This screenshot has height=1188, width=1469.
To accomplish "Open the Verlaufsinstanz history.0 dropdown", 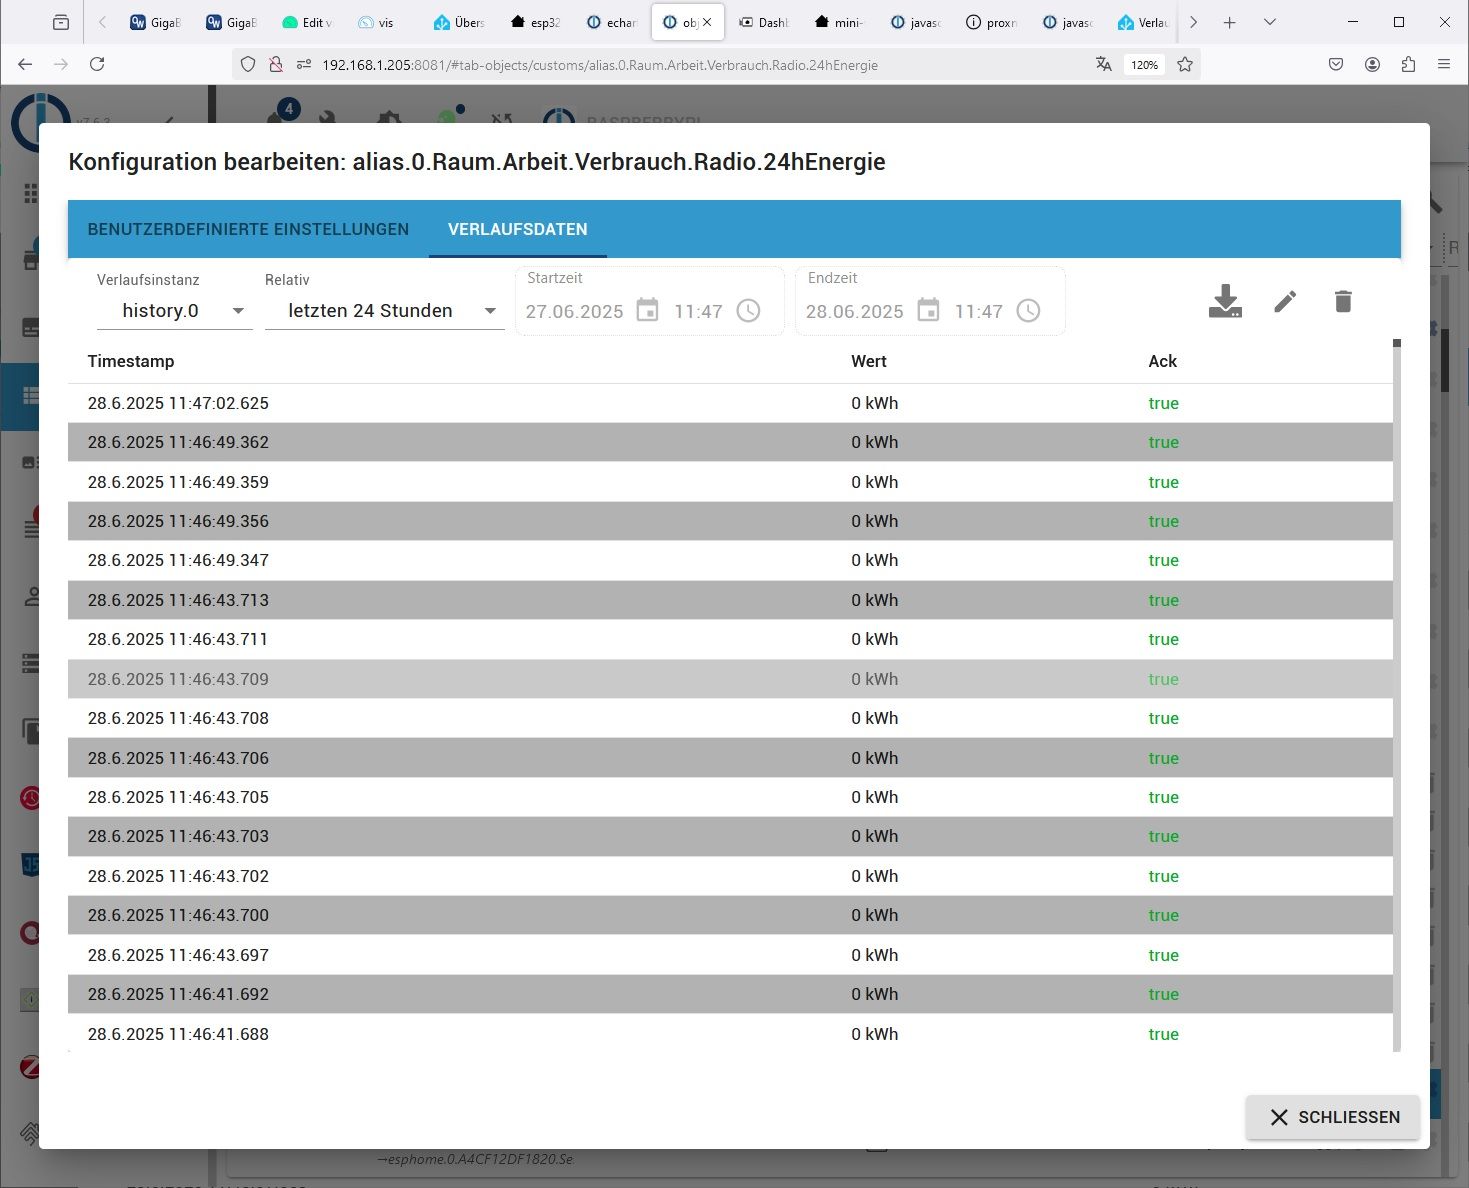I will (174, 311).
